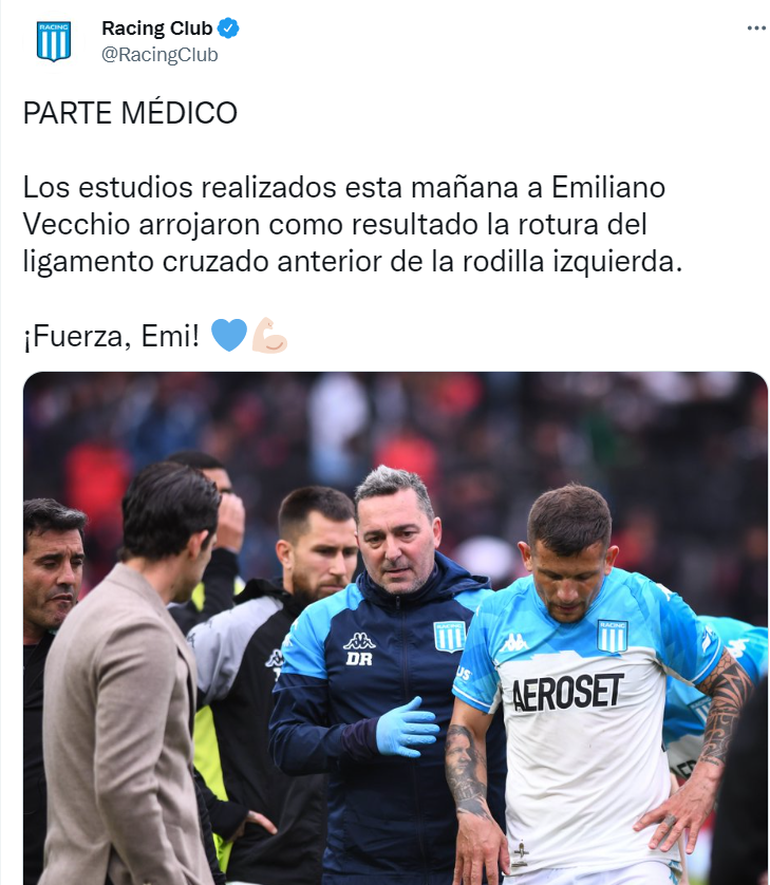The width and height of the screenshot is (770, 885).
Task: Click the Racing crest on navy jacket
Action: (x=449, y=636)
